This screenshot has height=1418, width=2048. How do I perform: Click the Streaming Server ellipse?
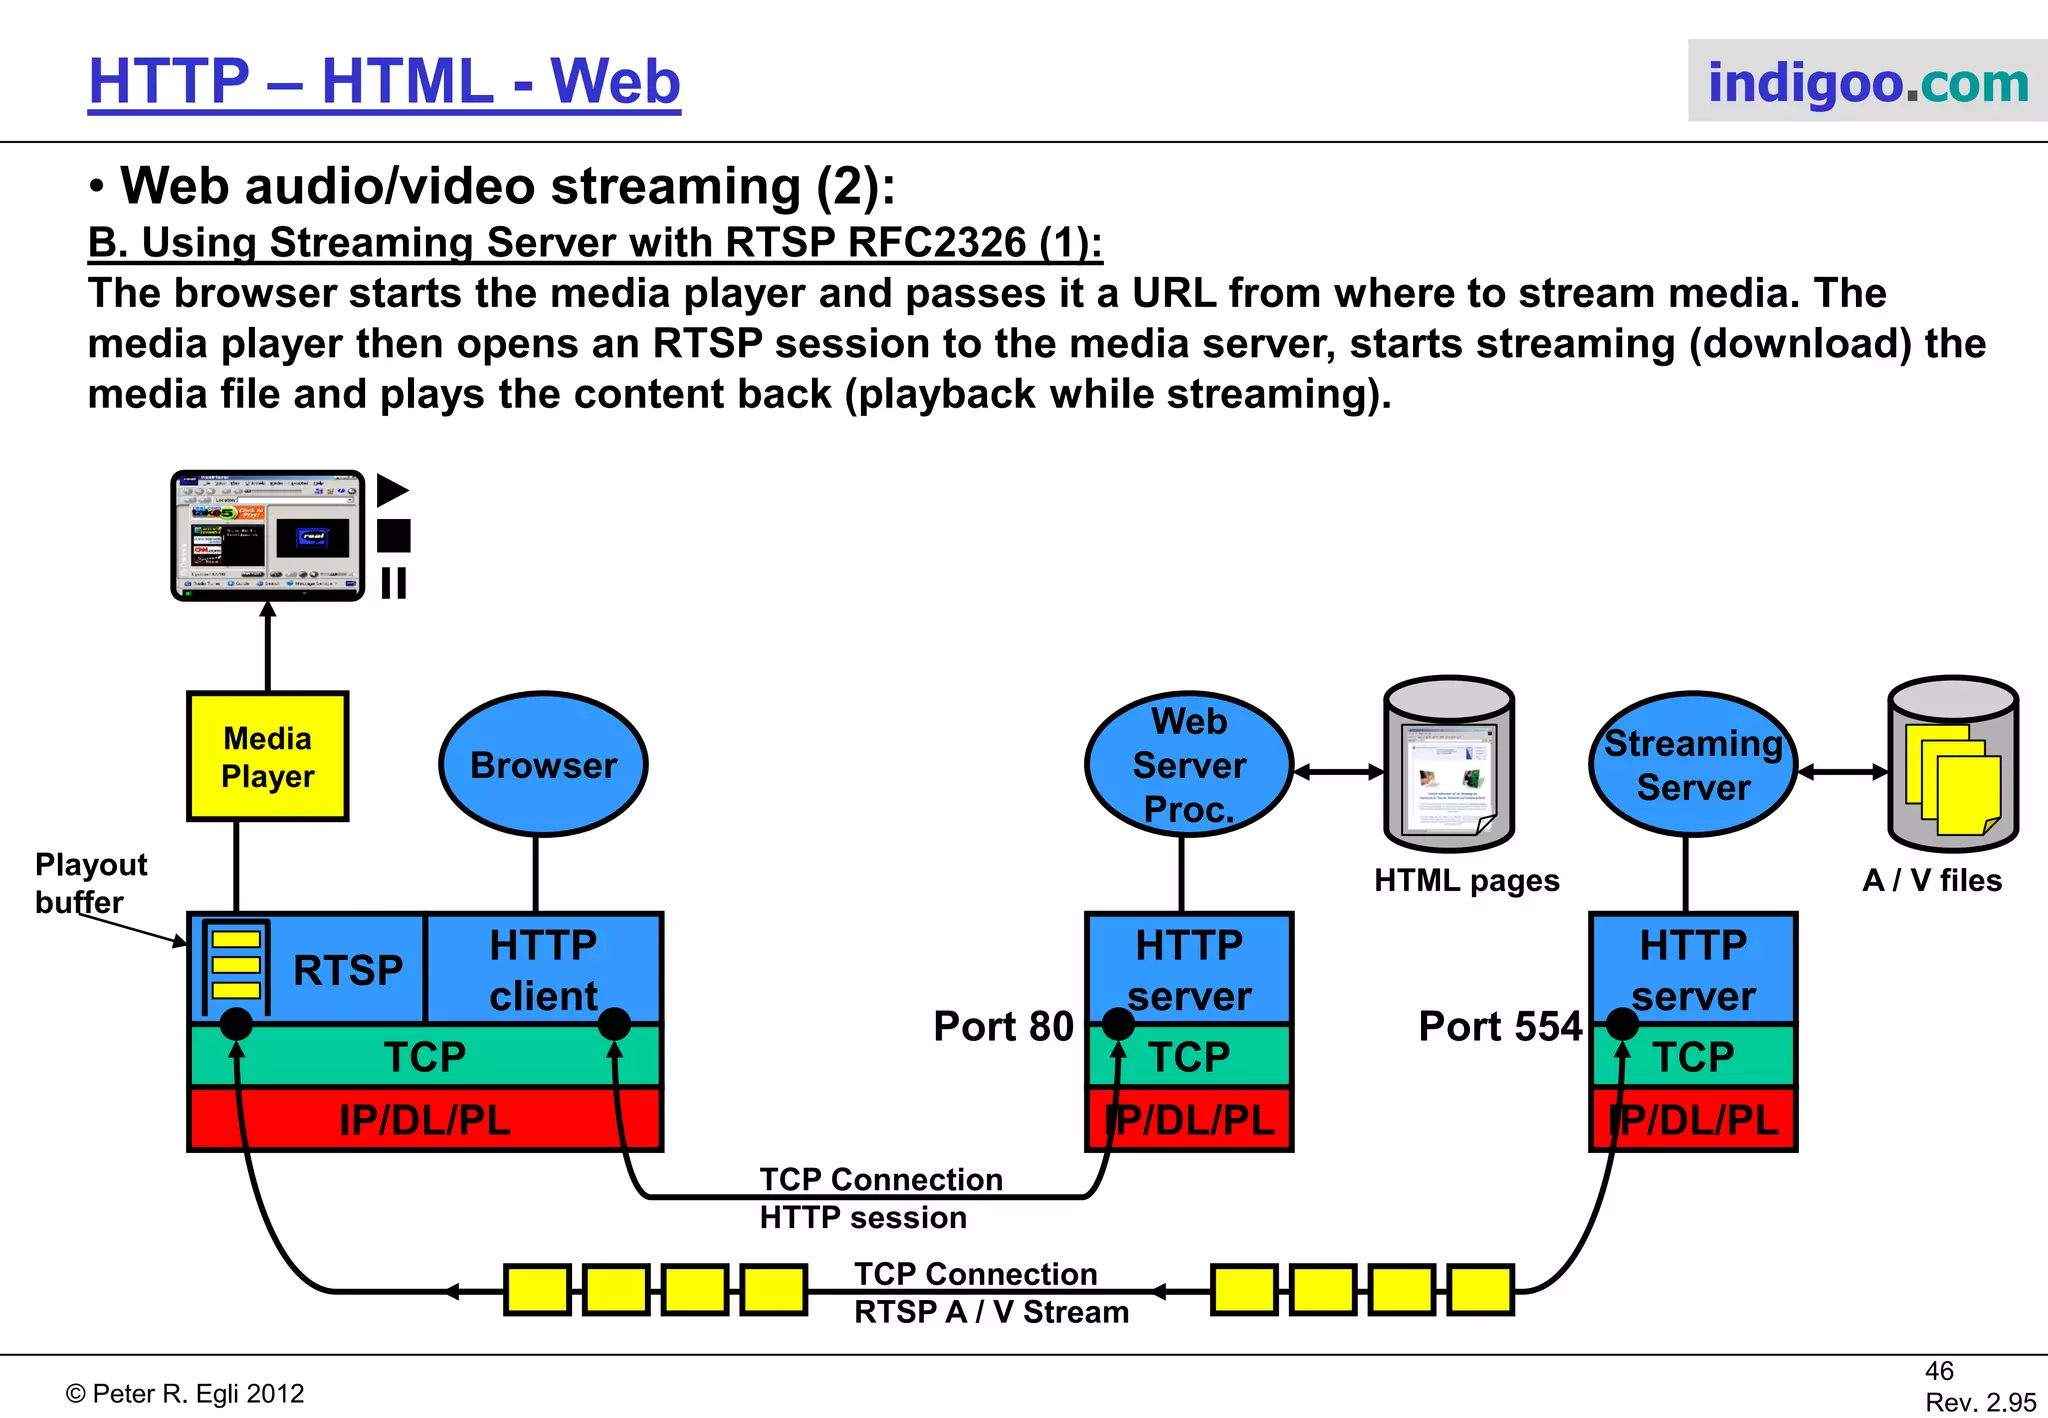click(1693, 765)
